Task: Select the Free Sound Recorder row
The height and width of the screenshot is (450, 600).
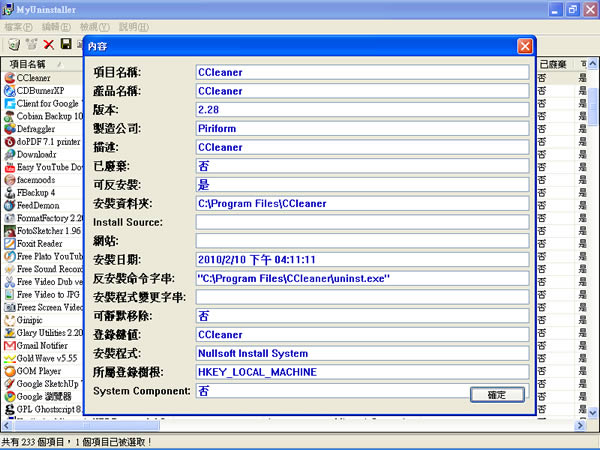Action: (x=42, y=269)
